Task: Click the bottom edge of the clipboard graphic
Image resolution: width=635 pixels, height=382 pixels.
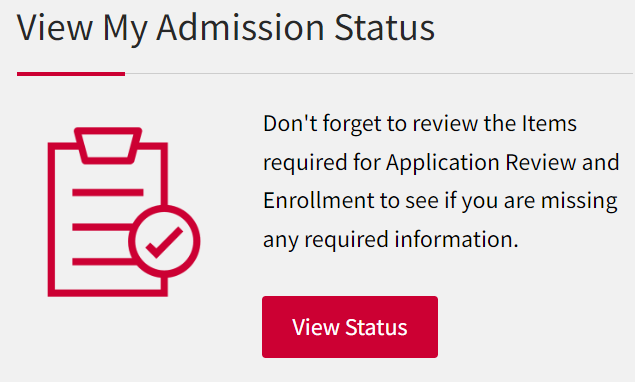Action: pyautogui.click(x=108, y=293)
